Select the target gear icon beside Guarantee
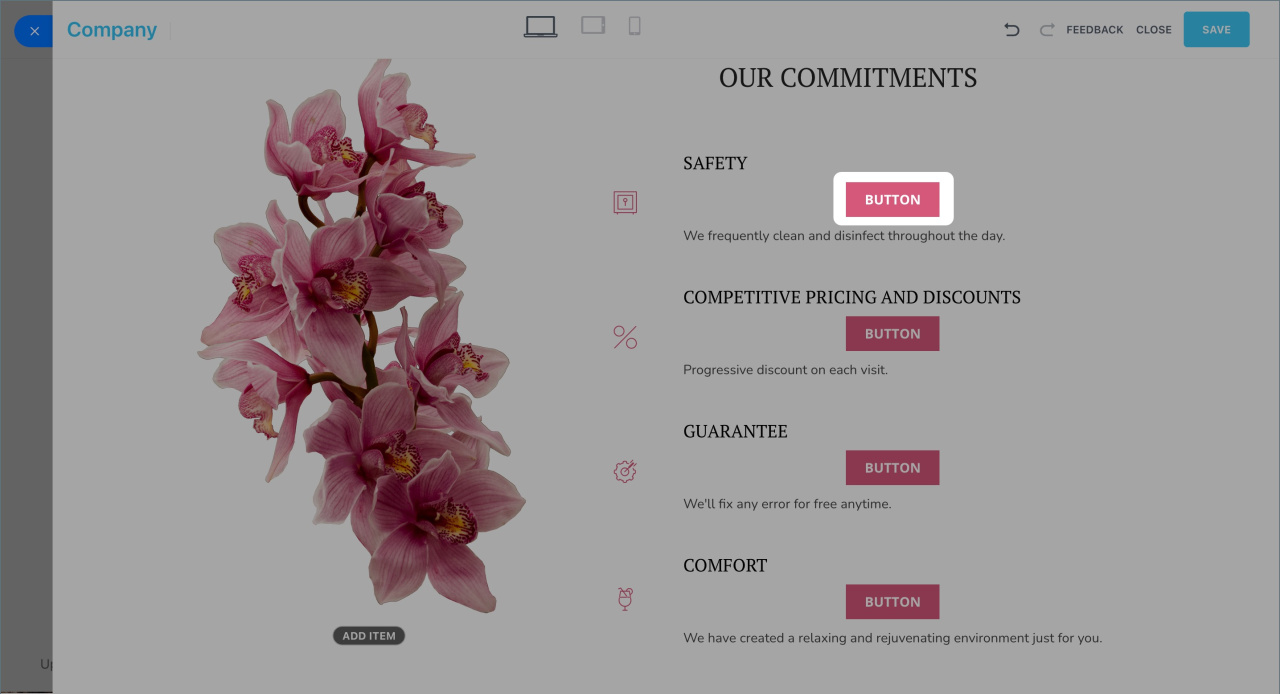1280x694 pixels. [625, 471]
